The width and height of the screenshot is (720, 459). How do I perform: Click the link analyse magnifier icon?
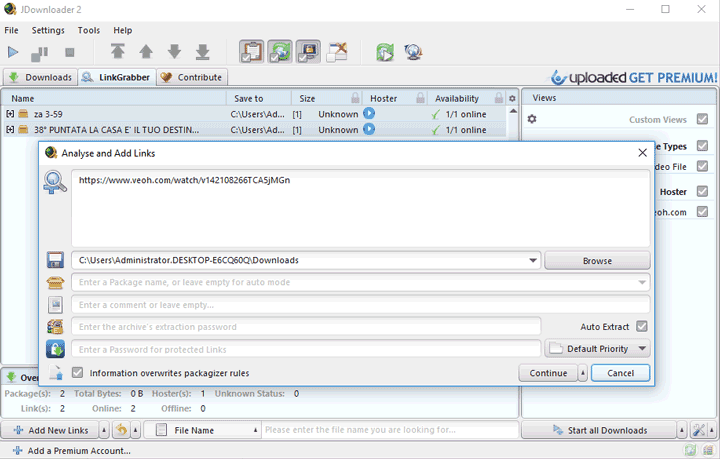[55, 182]
